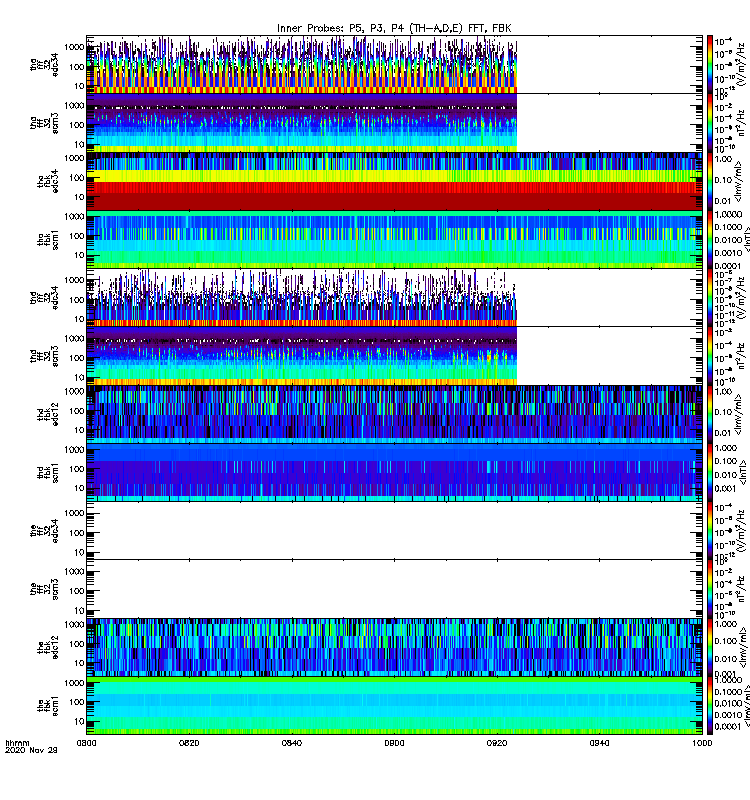Click the 'thd fbk scm1' y-axis label
The height and width of the screenshot is (800, 750).
(x=48, y=472)
